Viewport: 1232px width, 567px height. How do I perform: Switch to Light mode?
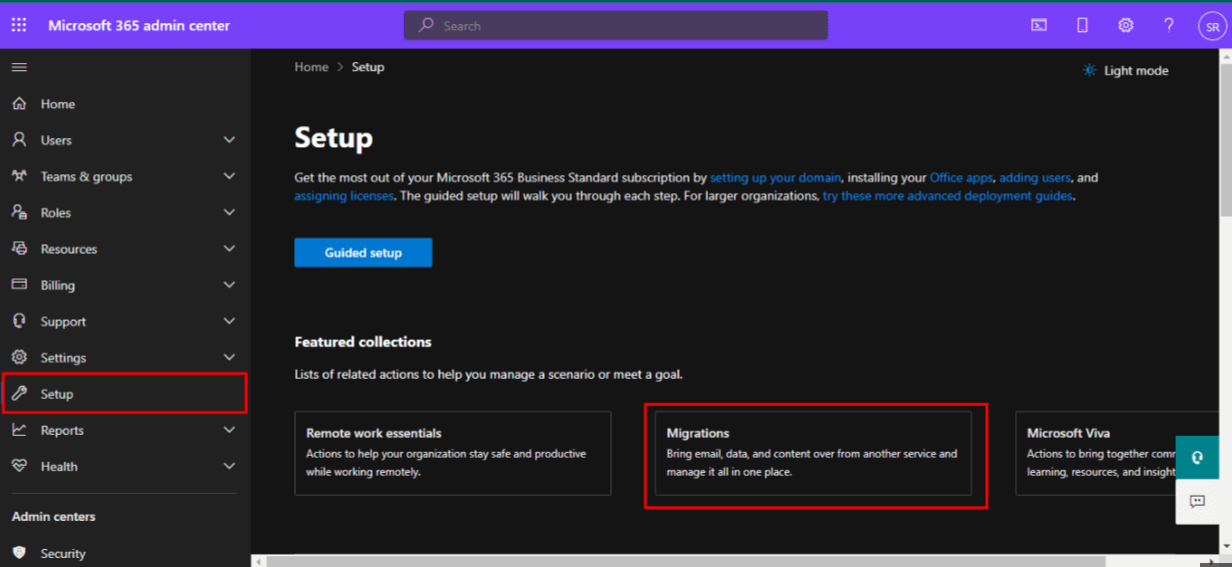coord(1125,71)
